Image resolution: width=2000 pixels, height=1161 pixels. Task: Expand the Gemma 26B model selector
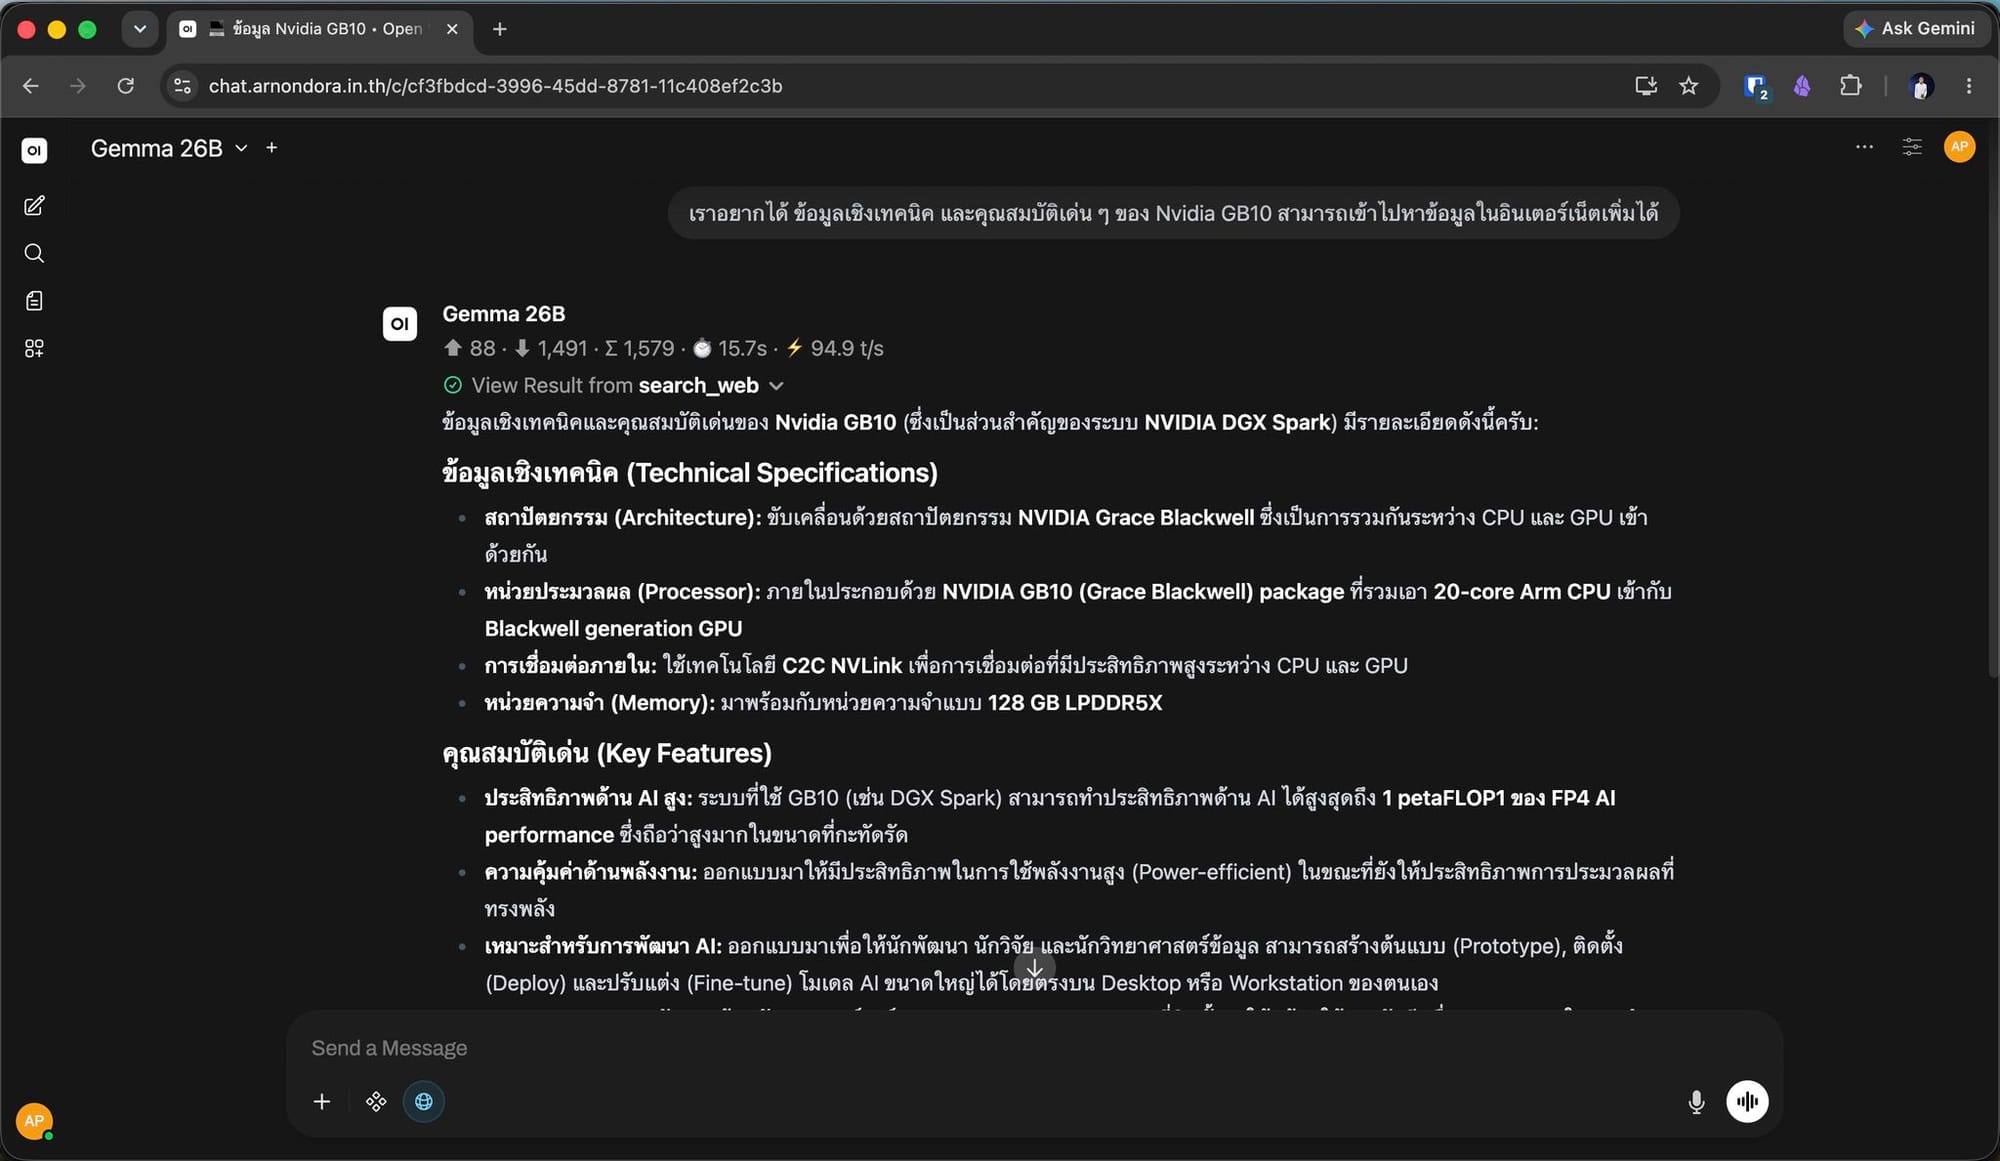169,148
